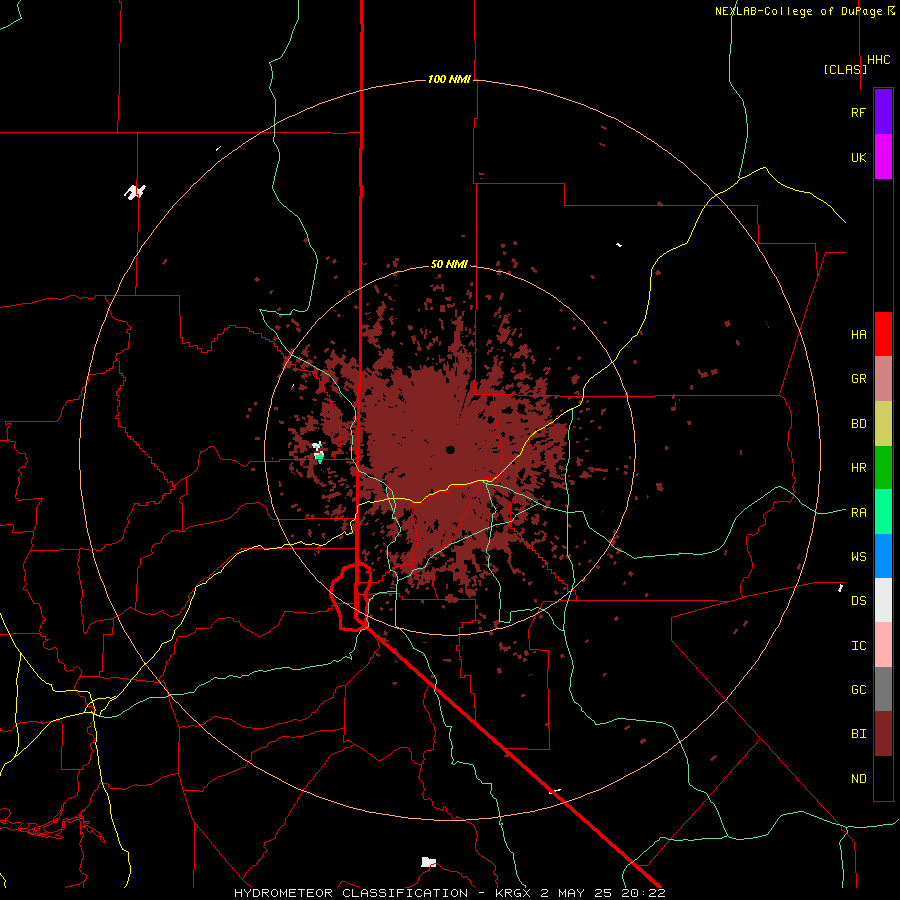Click the green rain echo near the radar's west edge
The image size is (900, 900).
pos(319,456)
